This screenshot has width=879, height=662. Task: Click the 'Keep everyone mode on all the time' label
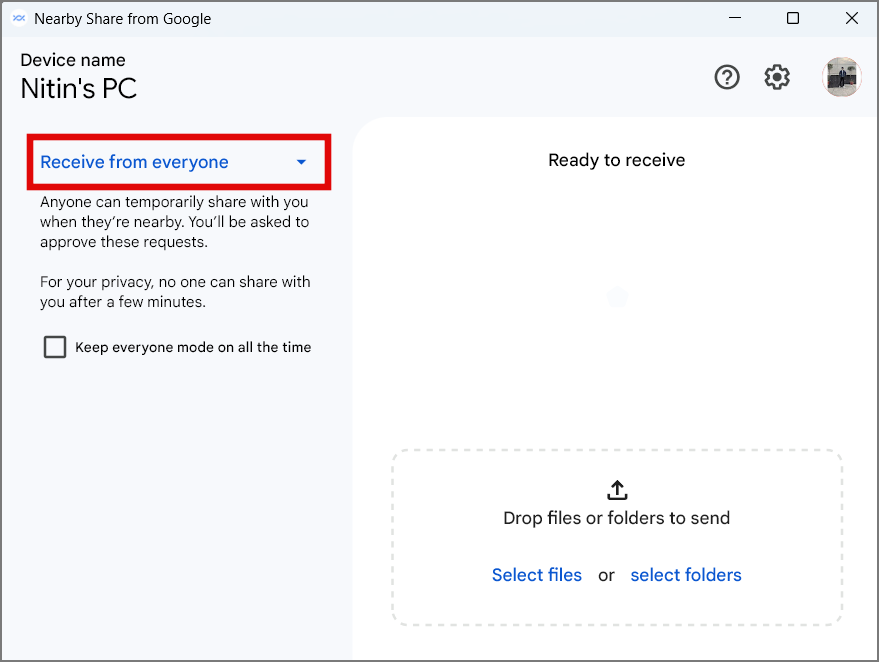(x=193, y=347)
